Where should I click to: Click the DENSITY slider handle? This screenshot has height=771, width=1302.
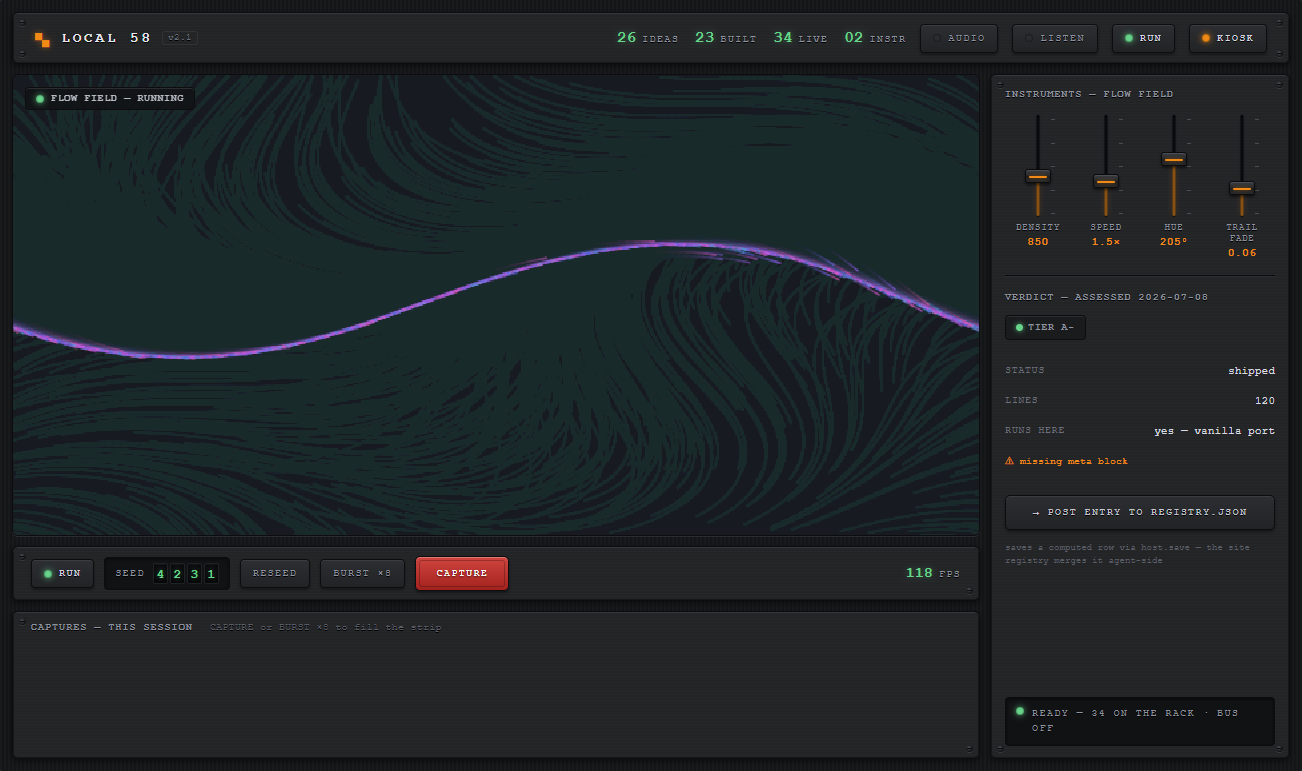(x=1038, y=176)
